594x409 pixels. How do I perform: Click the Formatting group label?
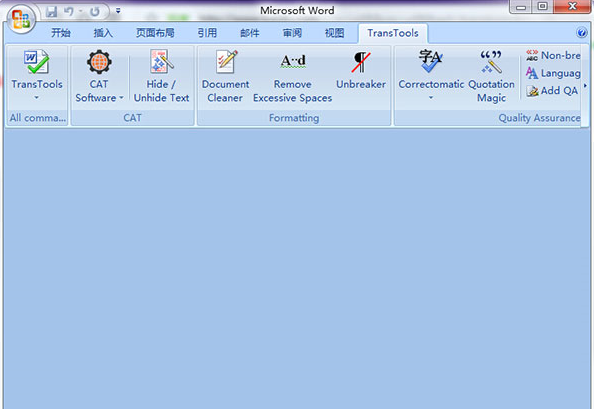click(x=294, y=118)
